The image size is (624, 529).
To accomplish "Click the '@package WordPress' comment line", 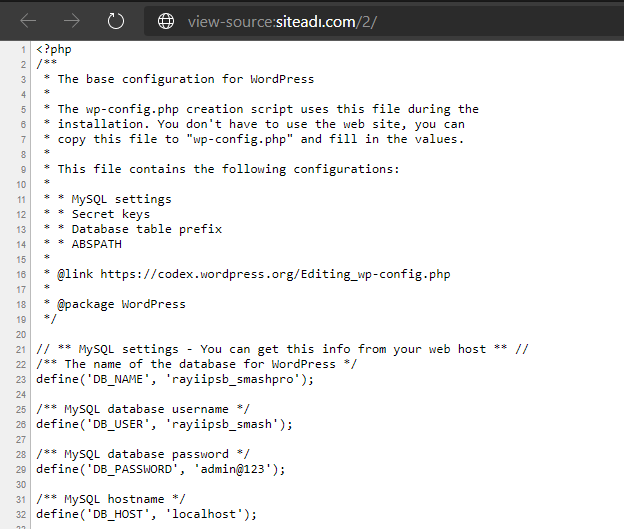I will pyautogui.click(x=121, y=304).
